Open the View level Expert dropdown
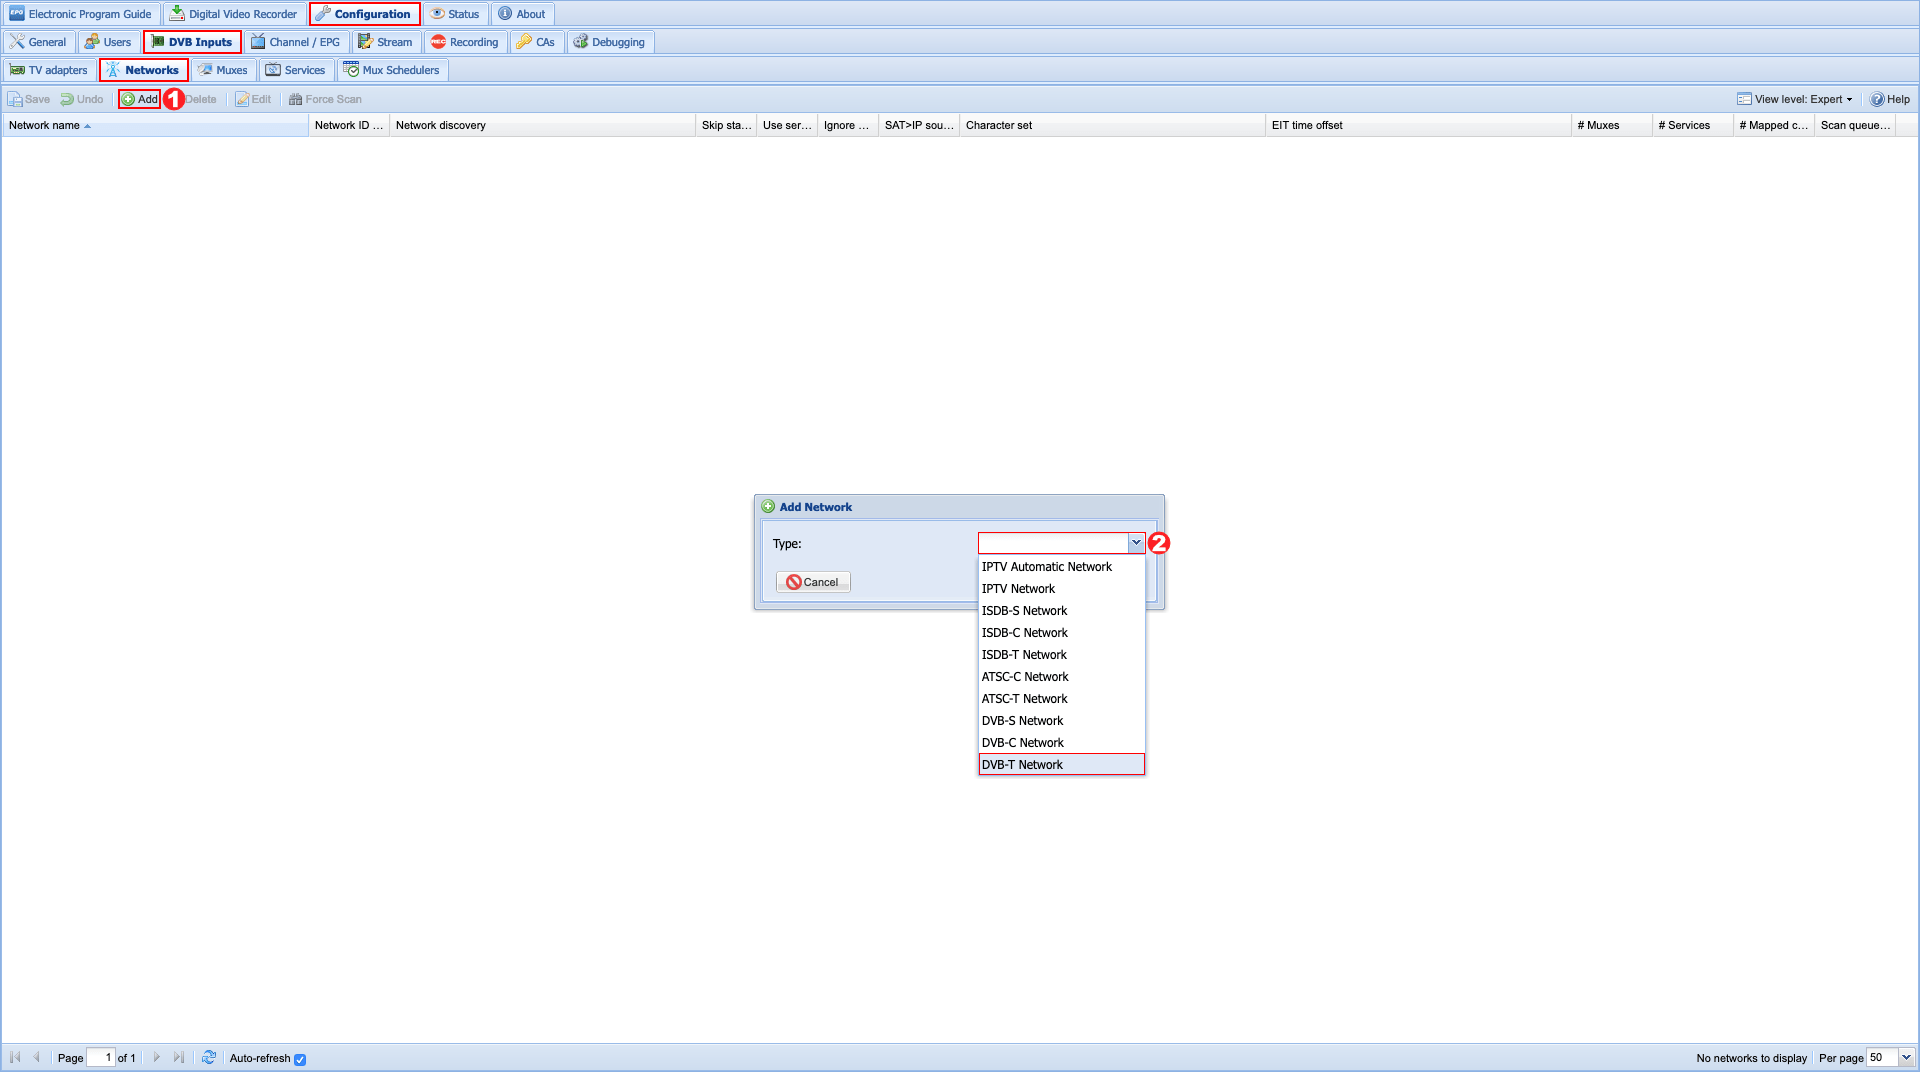The height and width of the screenshot is (1072, 1920). click(x=1795, y=99)
